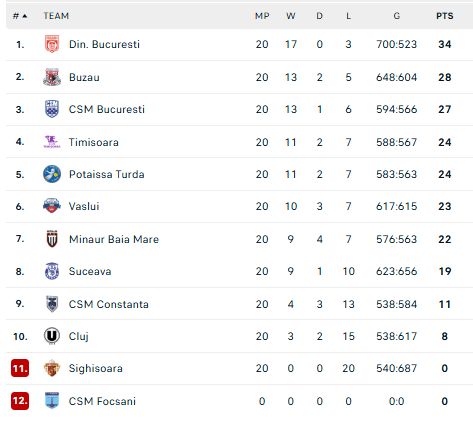Click the G goals column header

pyautogui.click(x=396, y=16)
